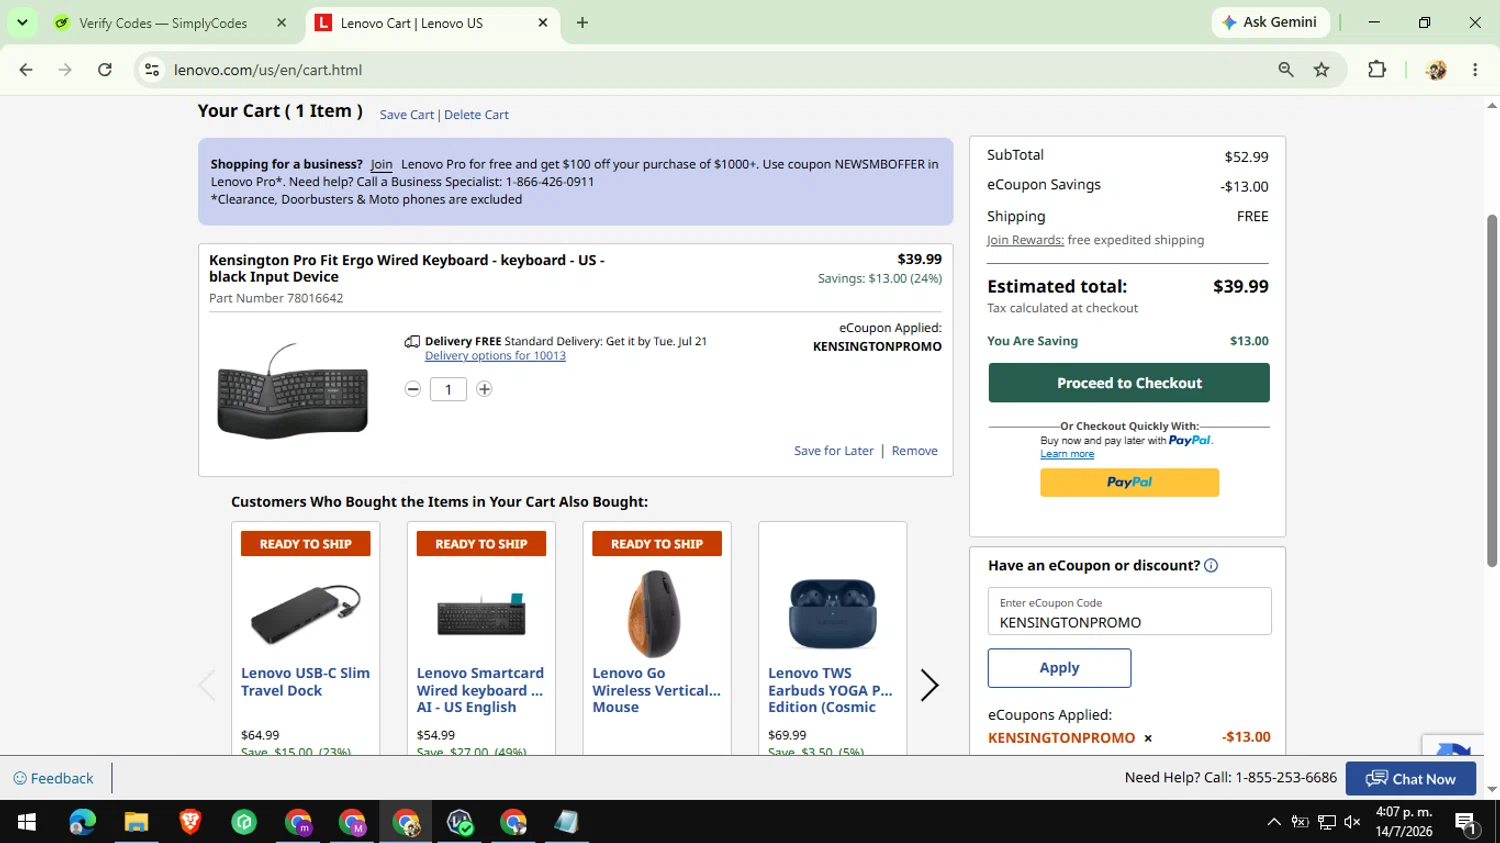The image size is (1500, 843).
Task: Open Microsoft Edge from the taskbar
Action: 82,822
